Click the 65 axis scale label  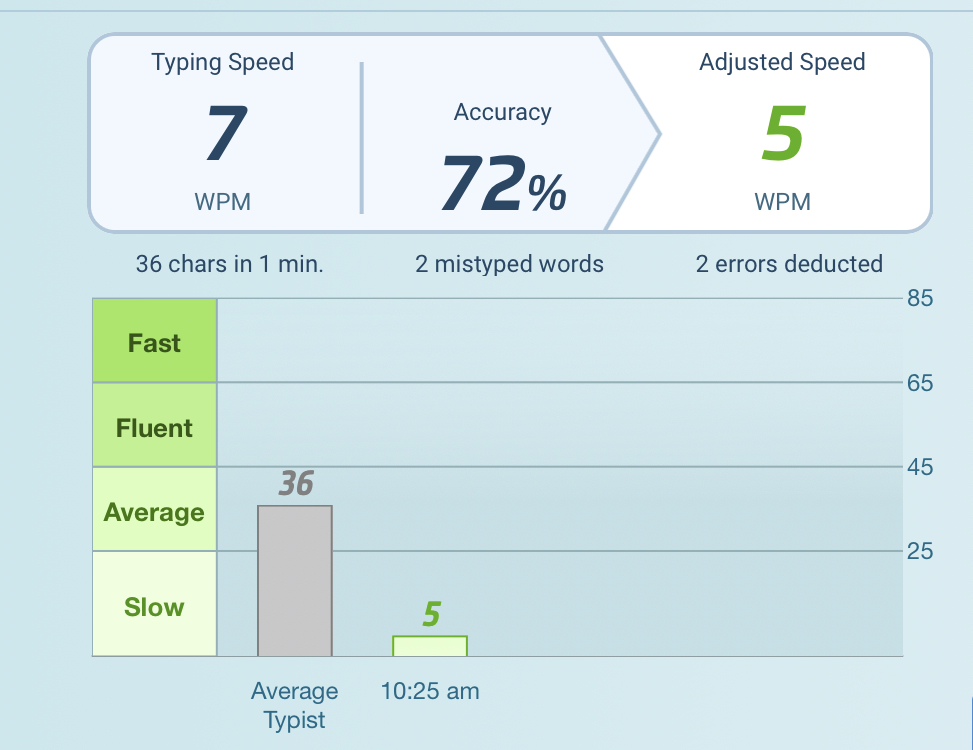pyautogui.click(x=920, y=383)
